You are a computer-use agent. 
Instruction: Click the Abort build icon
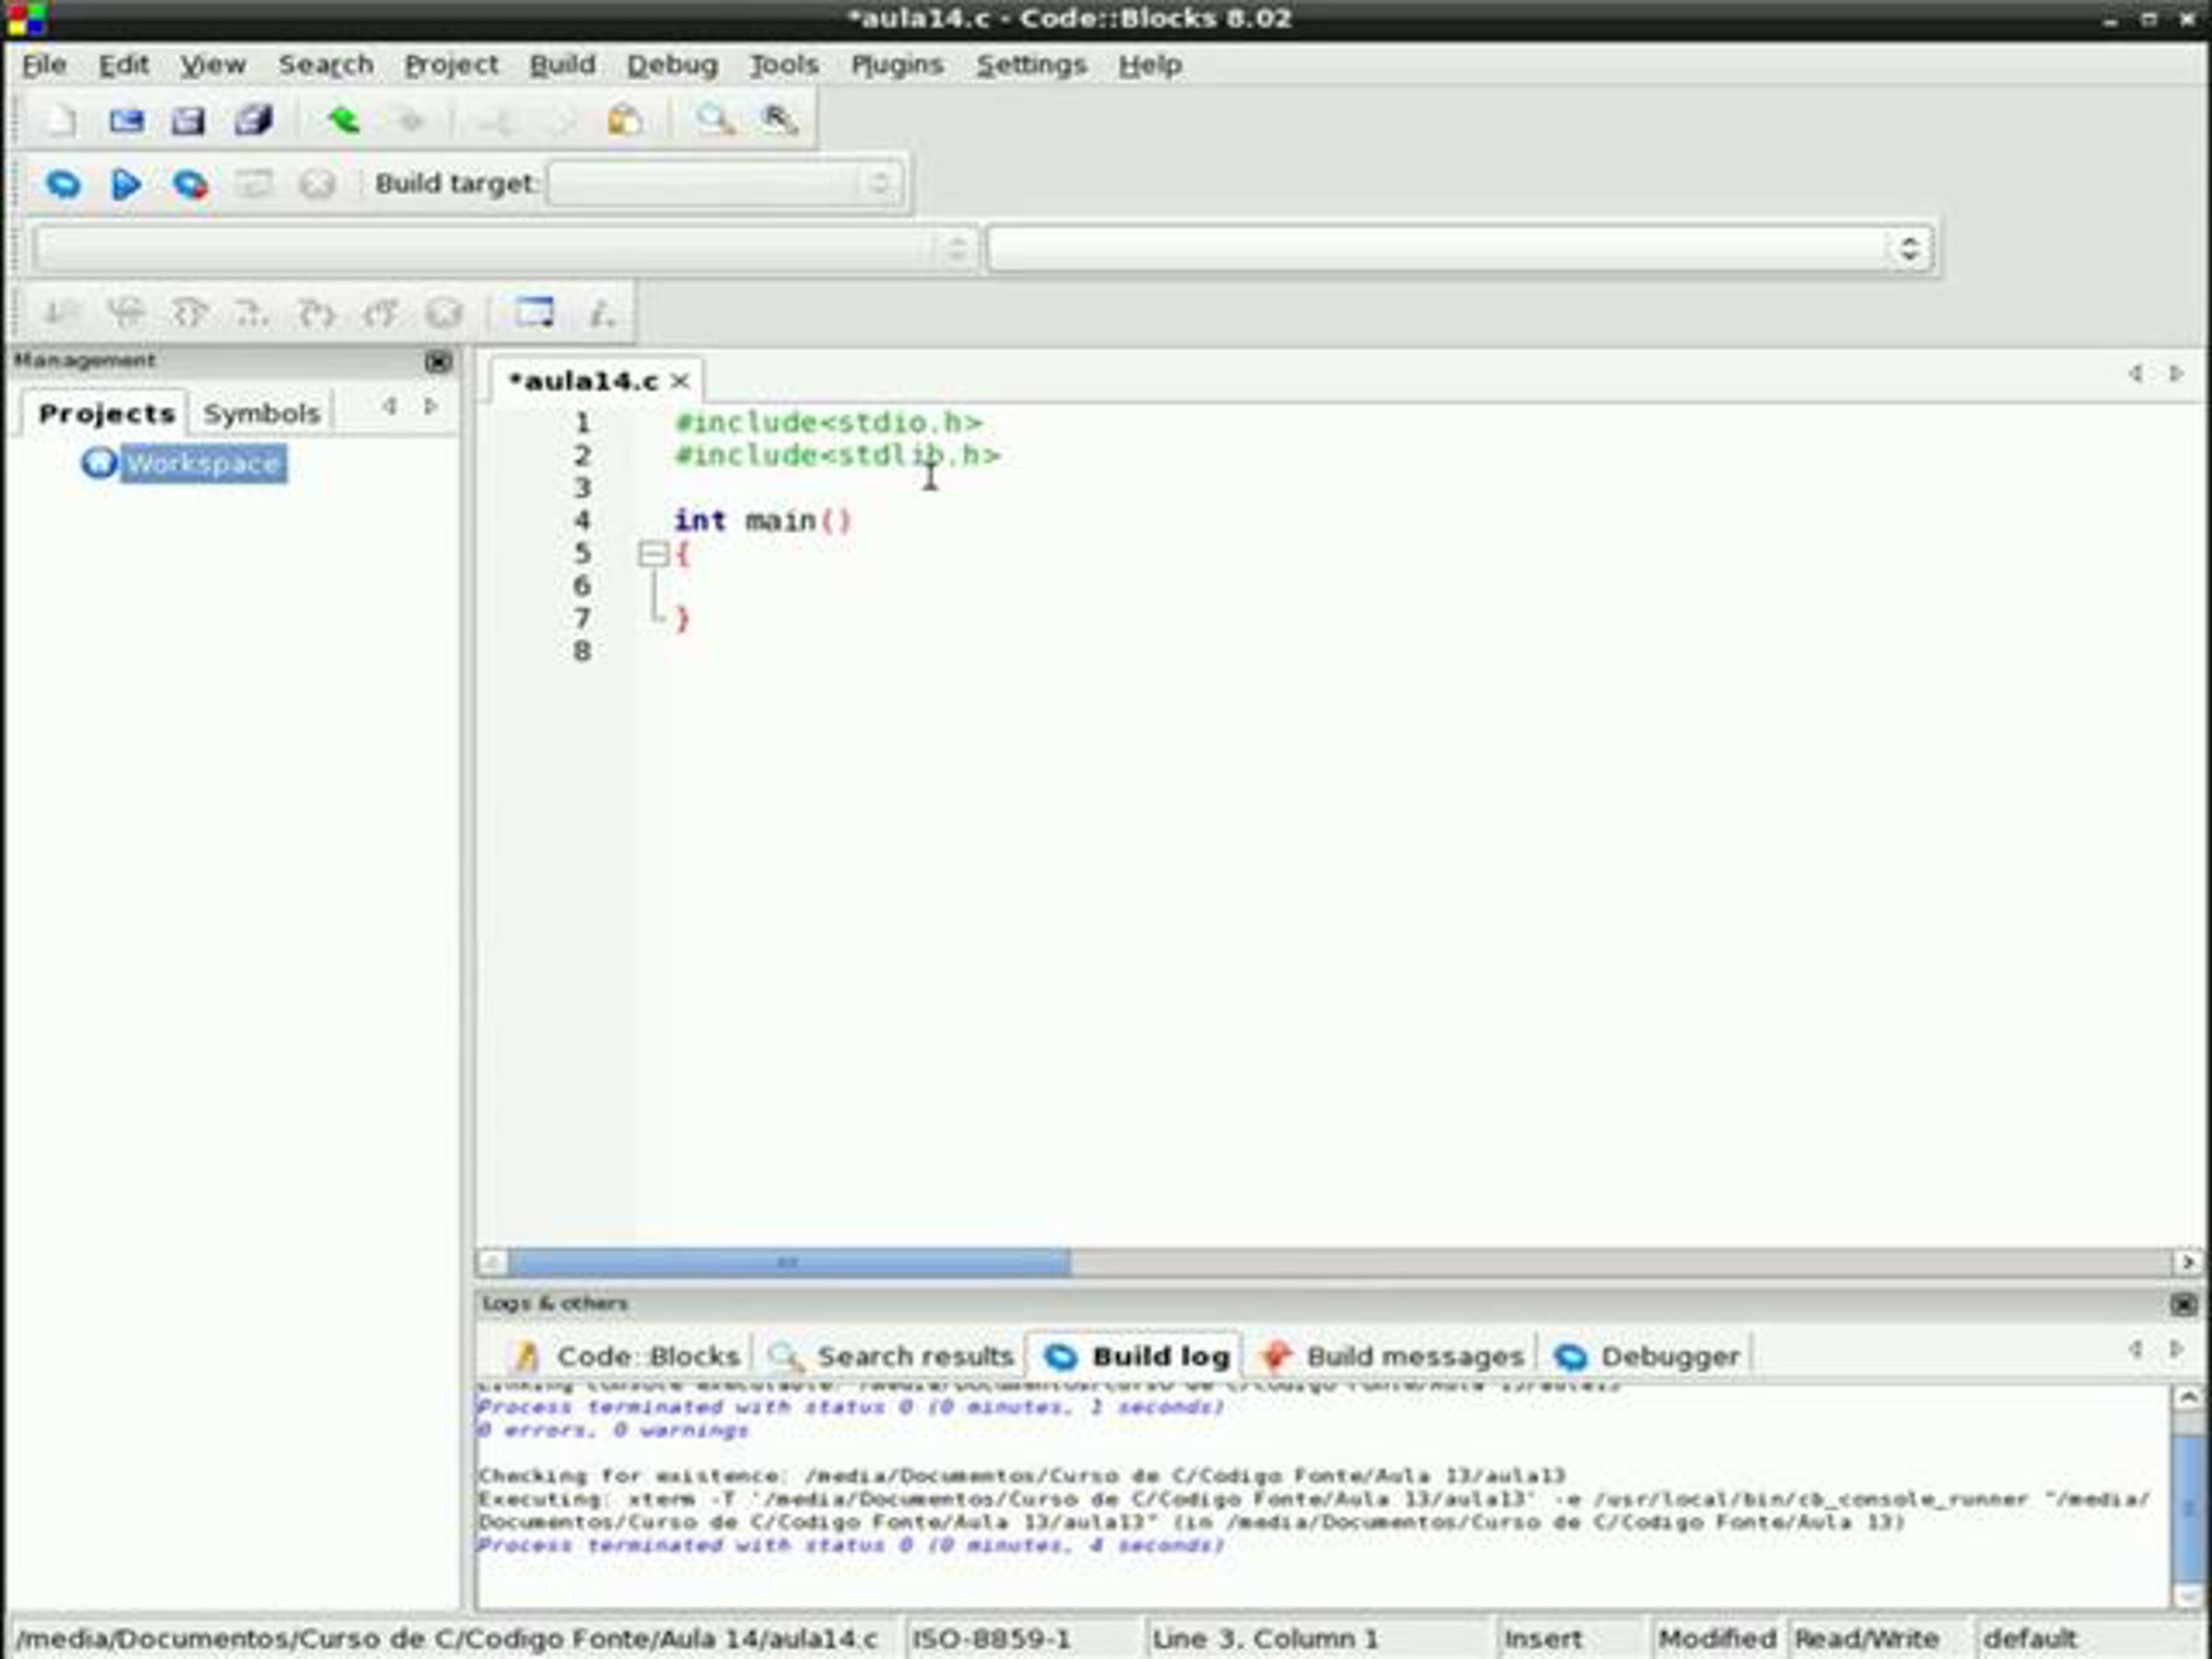[317, 184]
